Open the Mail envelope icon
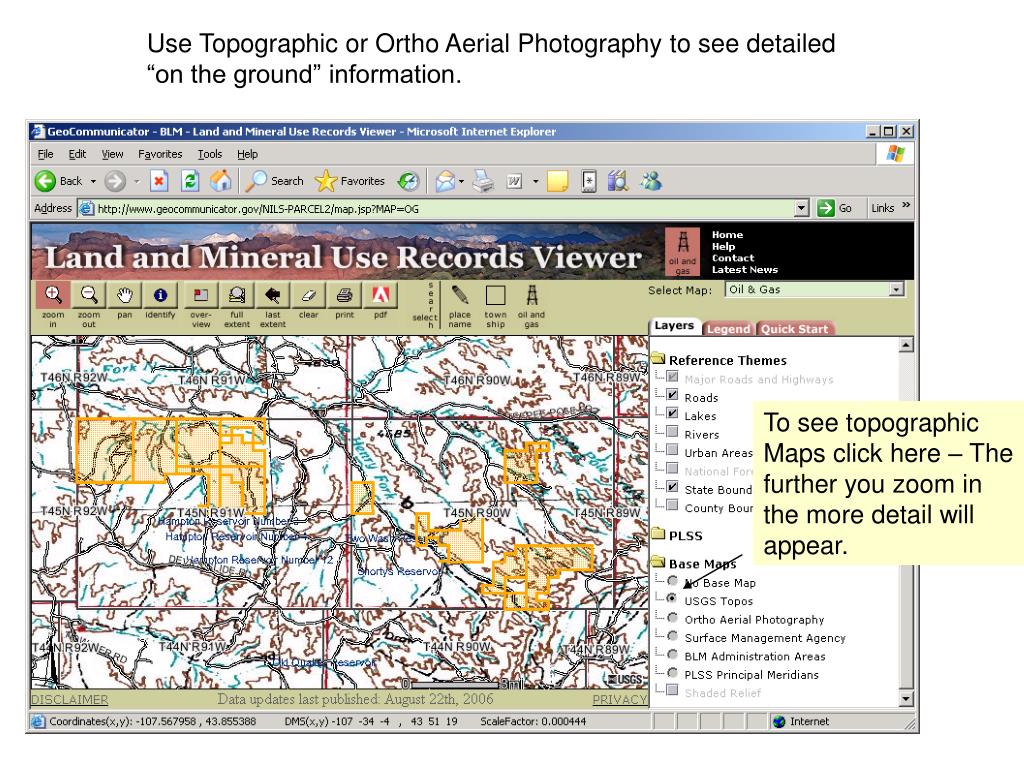 coord(445,181)
